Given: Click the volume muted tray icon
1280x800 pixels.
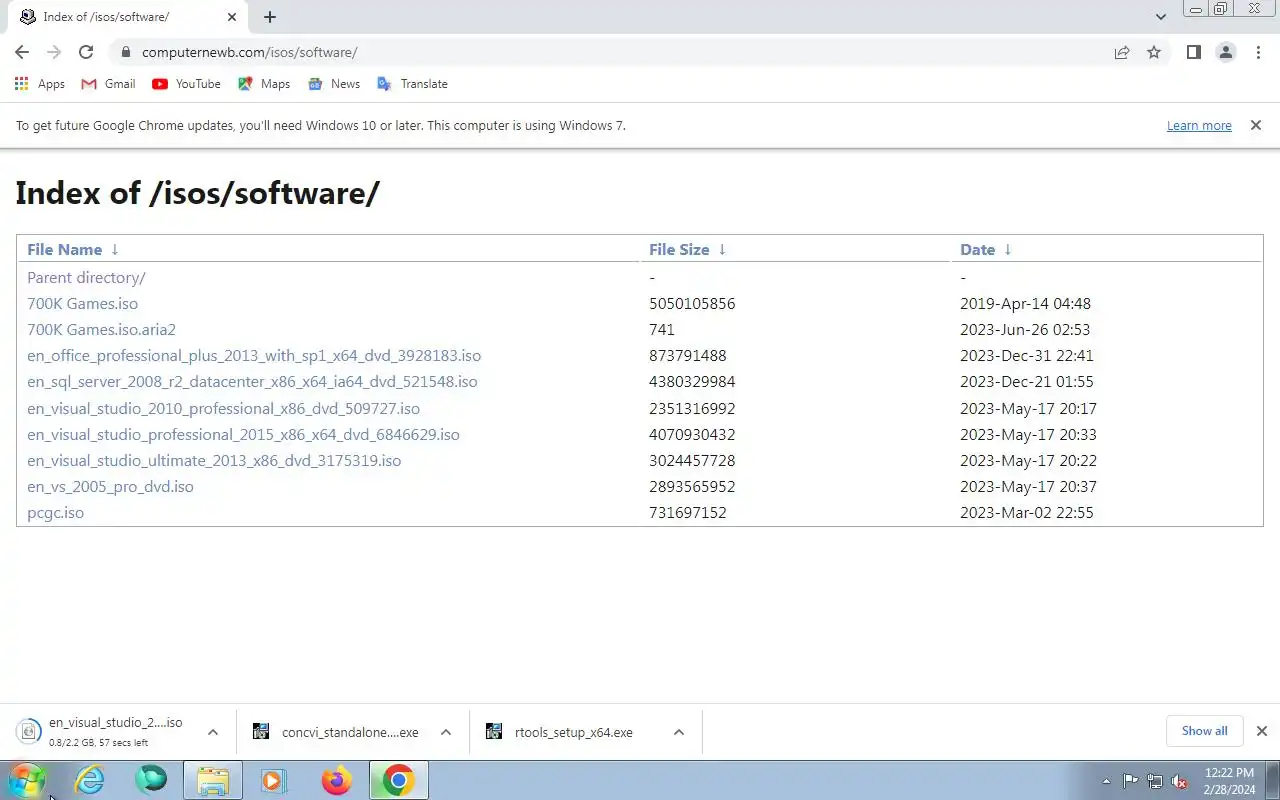Looking at the screenshot, I should 1180,781.
